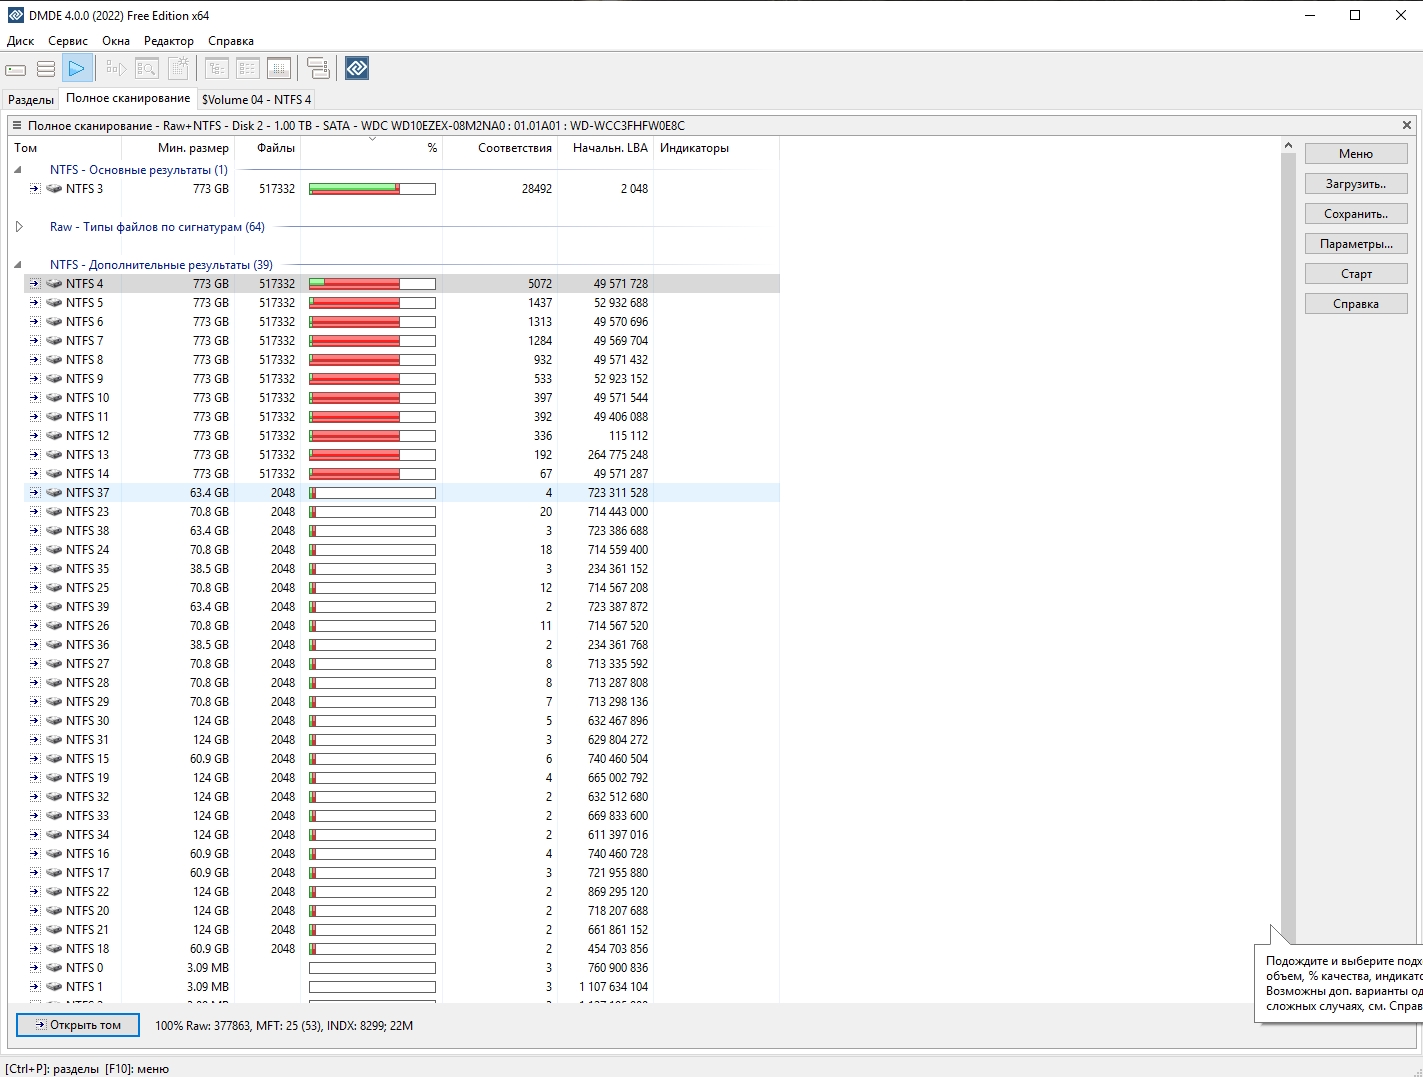
Task: Switch to the $Volume 04 - NTFS 4 tab
Action: pyautogui.click(x=256, y=100)
